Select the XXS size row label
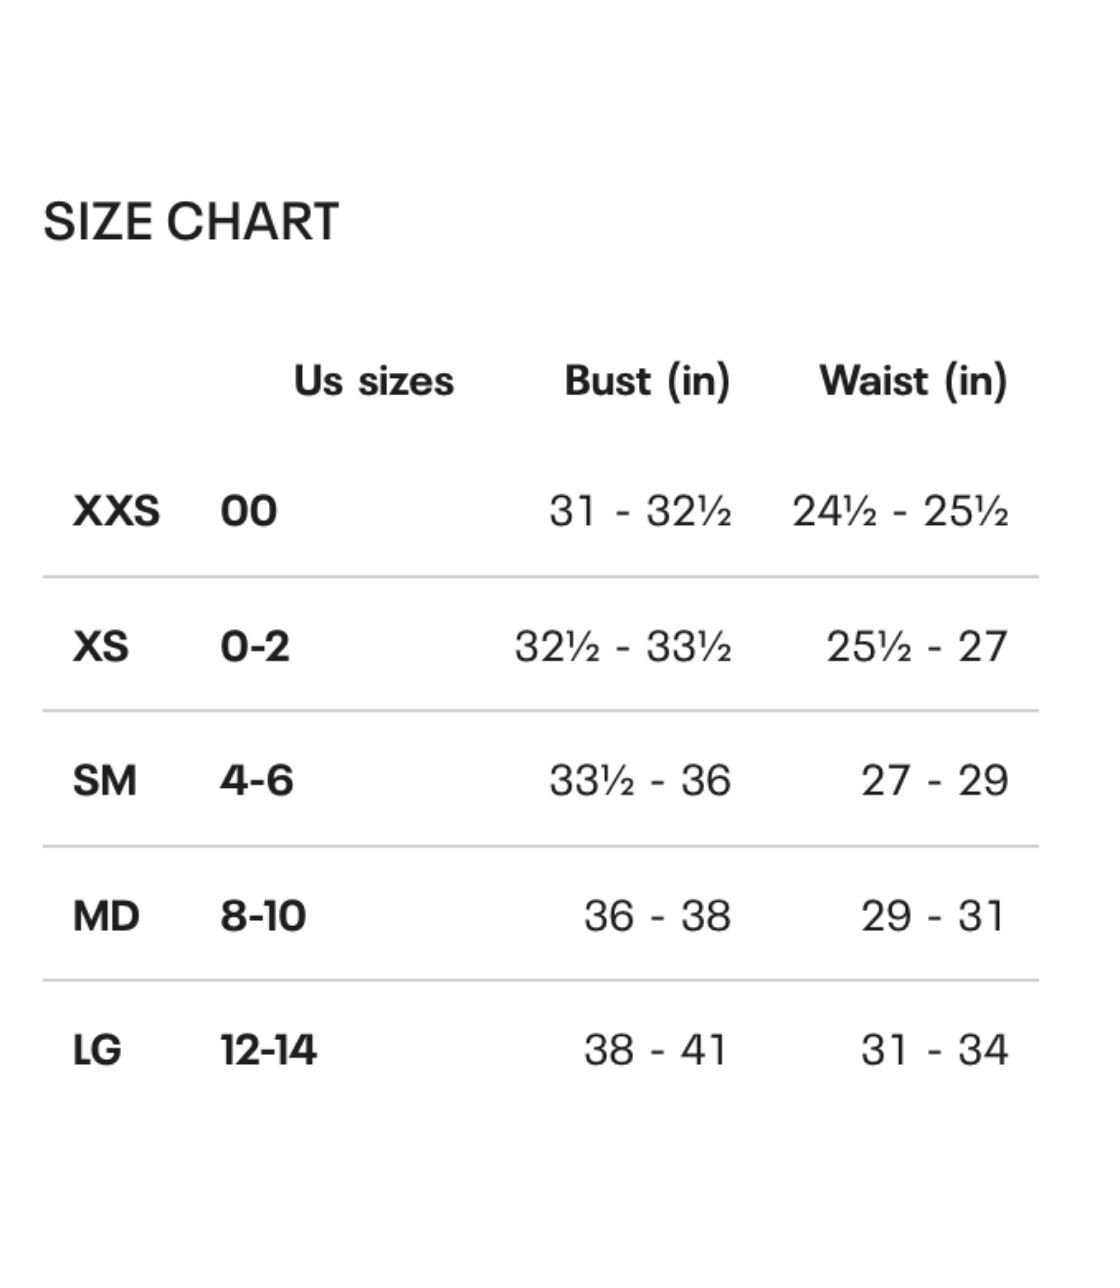1120x1288 pixels. tap(116, 511)
